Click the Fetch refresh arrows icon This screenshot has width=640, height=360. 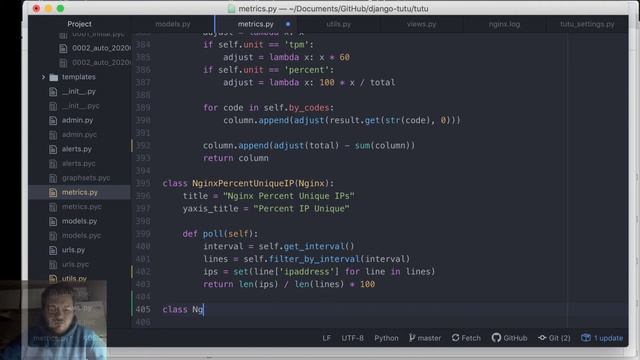click(456, 338)
